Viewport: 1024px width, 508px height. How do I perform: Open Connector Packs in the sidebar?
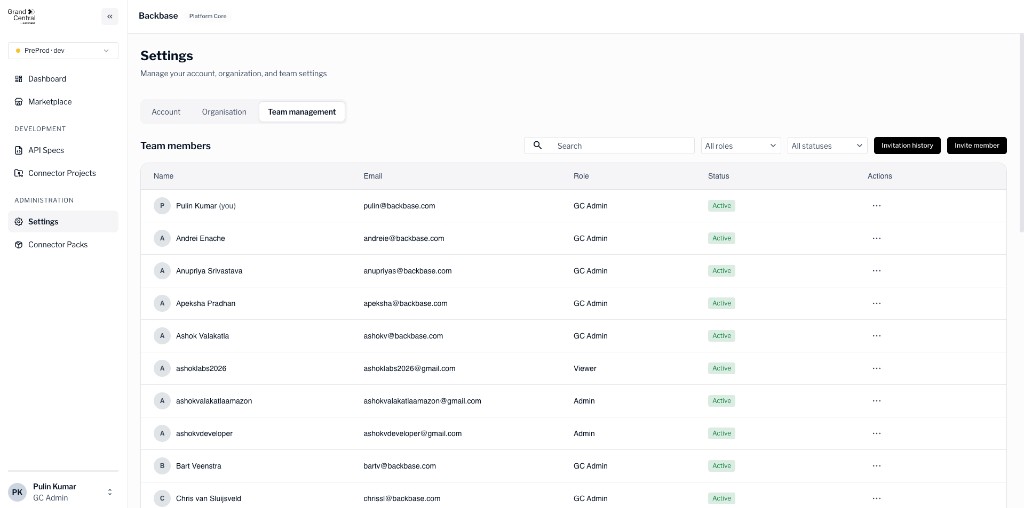click(x=63, y=244)
